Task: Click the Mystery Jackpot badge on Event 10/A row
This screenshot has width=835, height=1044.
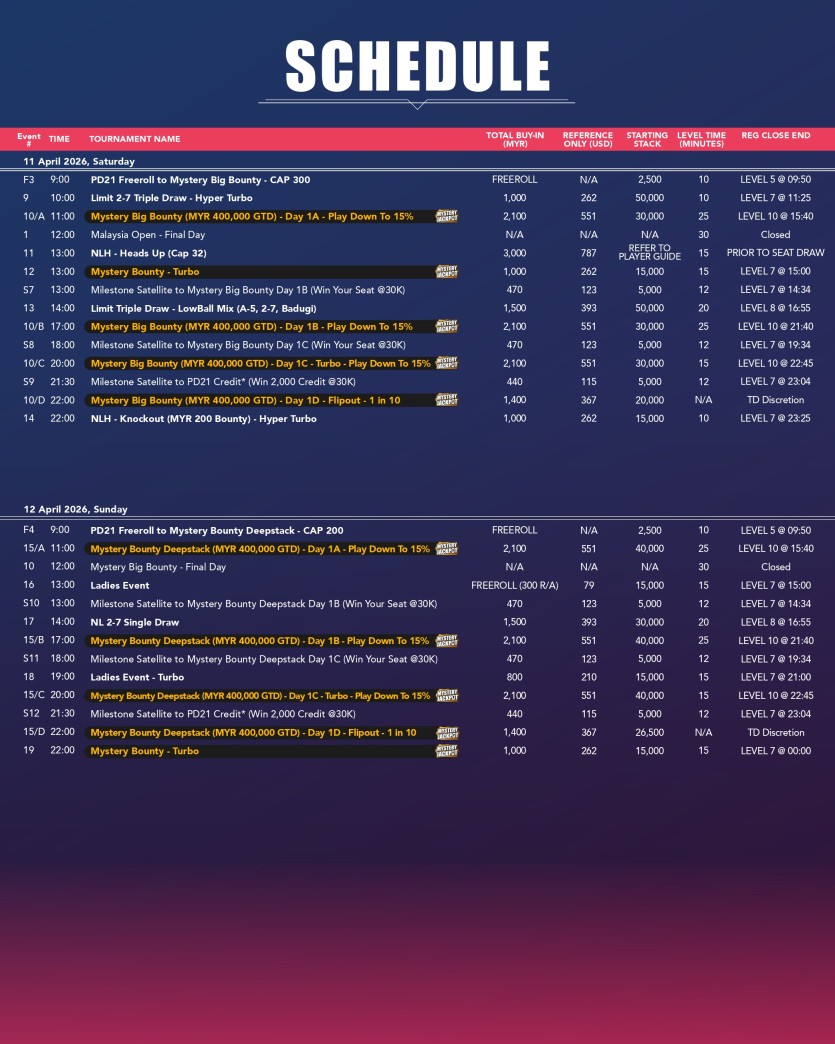Action: pos(446,216)
